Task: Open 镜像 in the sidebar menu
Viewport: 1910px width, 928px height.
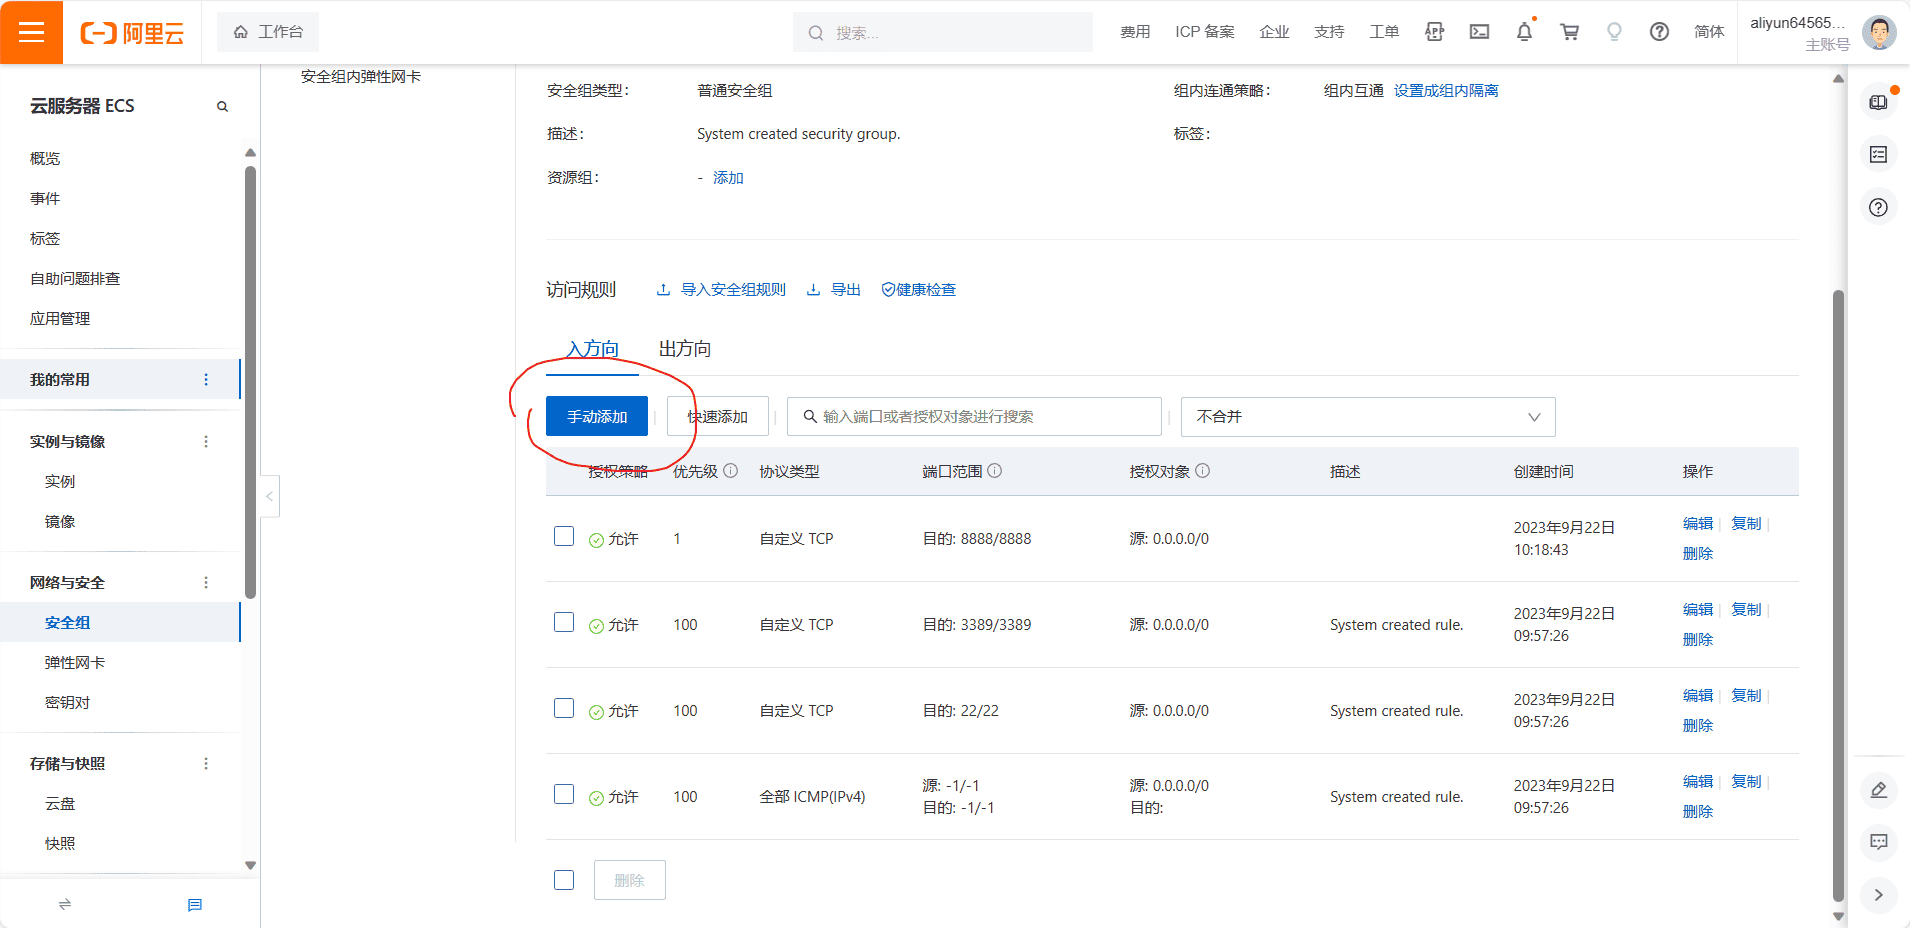Action: (x=60, y=521)
